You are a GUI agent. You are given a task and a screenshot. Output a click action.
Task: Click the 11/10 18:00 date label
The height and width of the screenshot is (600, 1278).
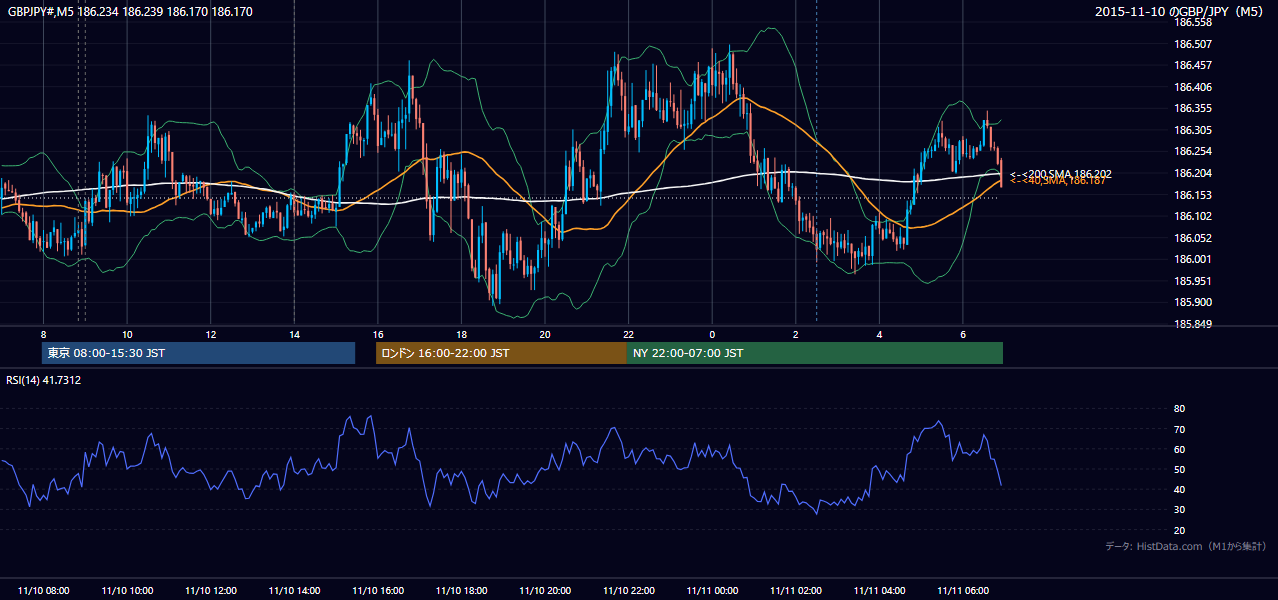[461, 591]
